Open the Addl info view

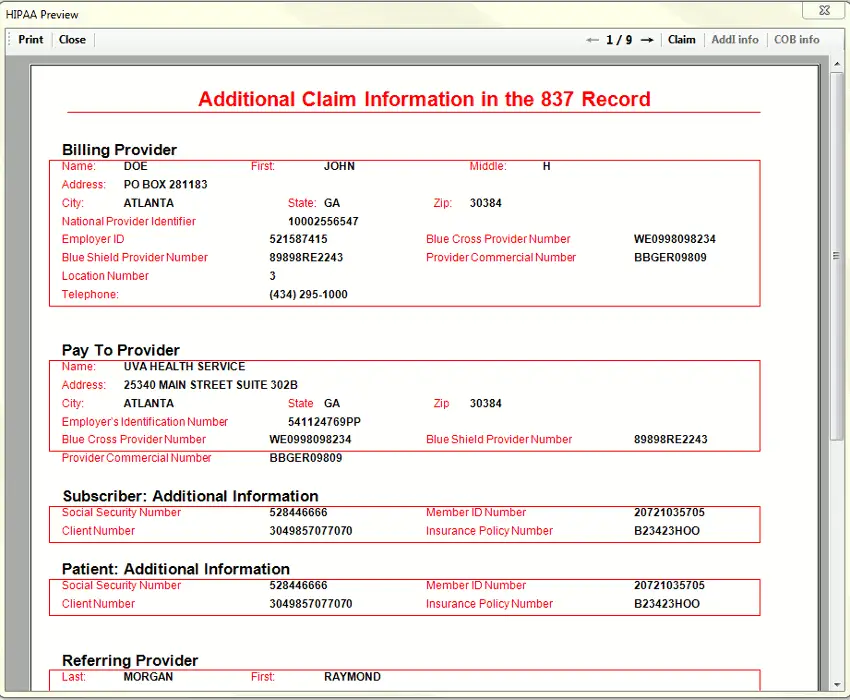point(735,40)
